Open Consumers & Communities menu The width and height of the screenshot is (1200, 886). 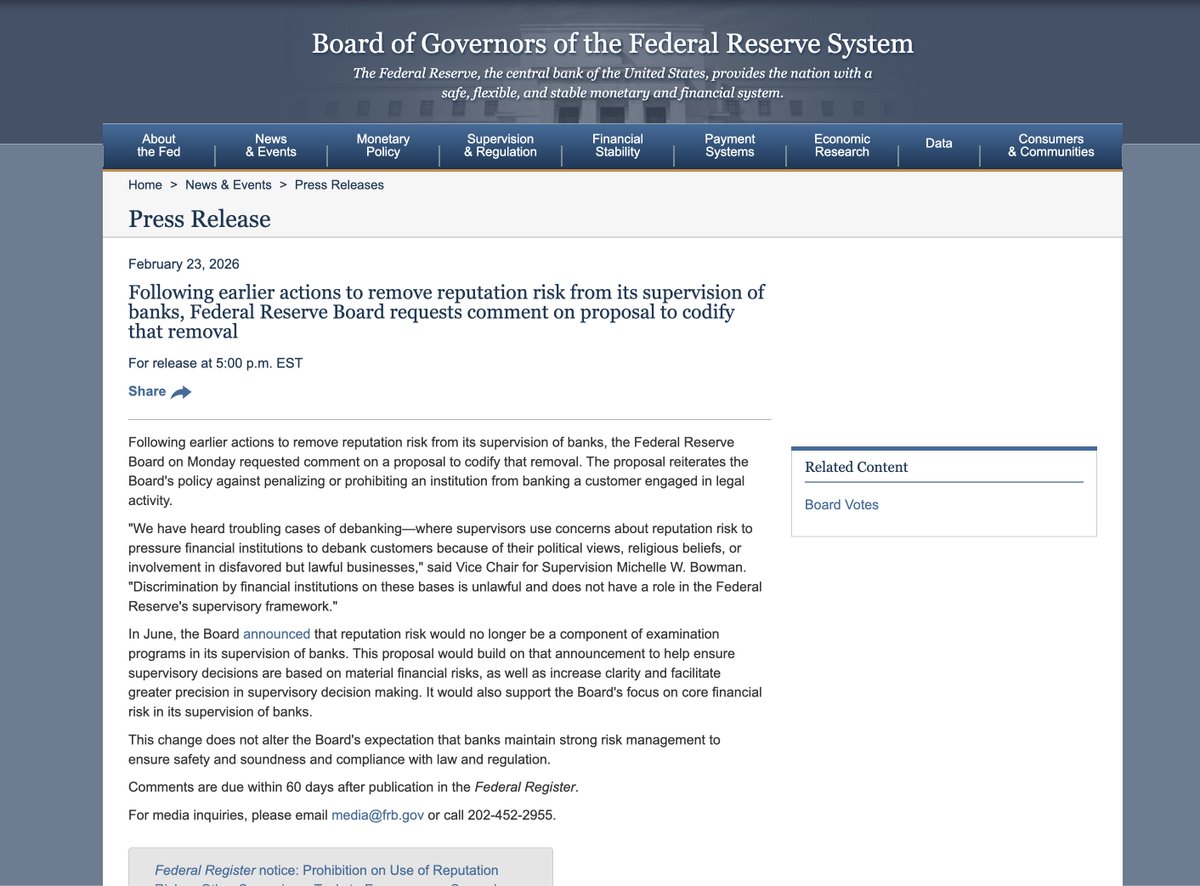pos(1050,146)
